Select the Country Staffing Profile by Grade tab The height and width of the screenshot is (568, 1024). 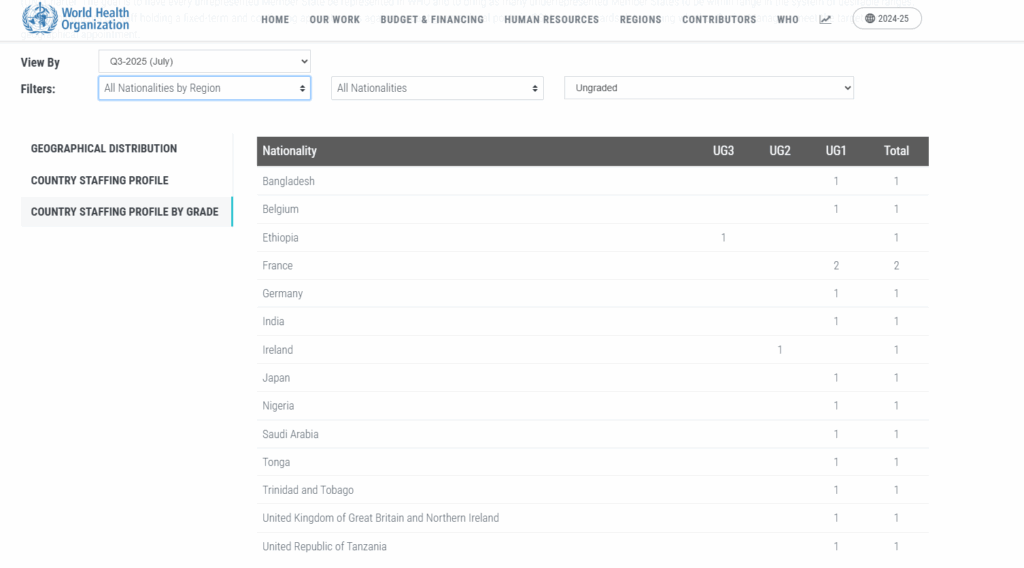(x=125, y=211)
